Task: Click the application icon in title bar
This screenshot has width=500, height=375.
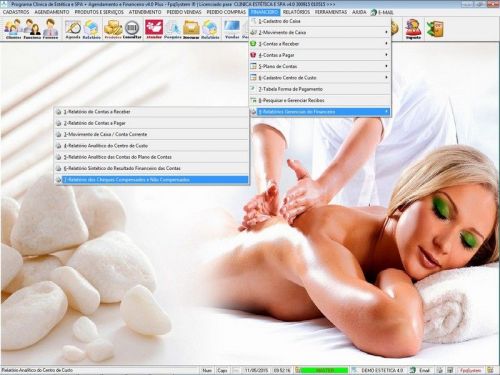Action: pos(5,4)
